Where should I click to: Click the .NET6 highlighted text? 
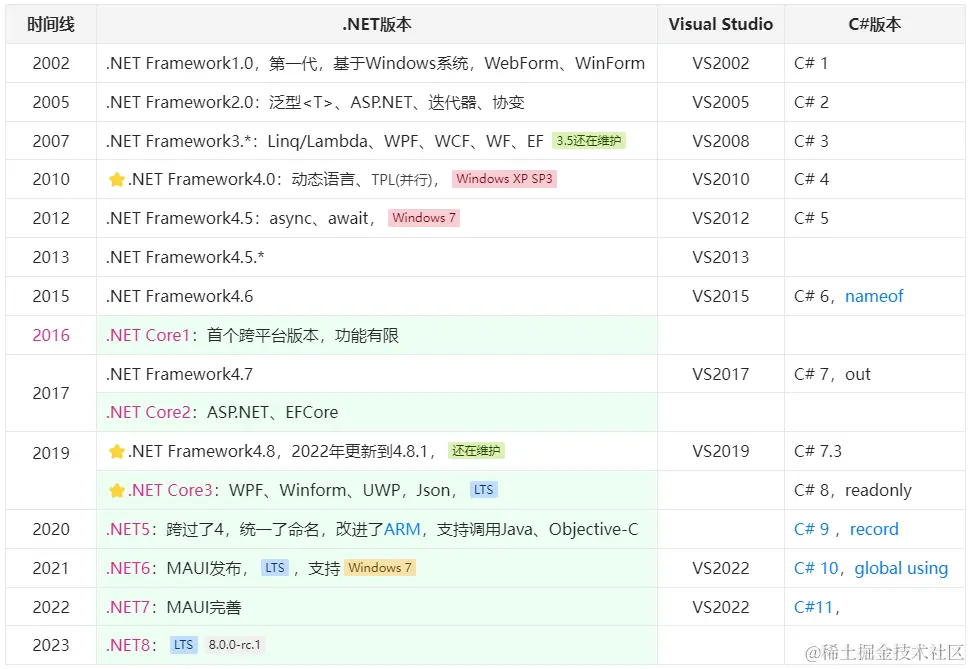pos(128,568)
